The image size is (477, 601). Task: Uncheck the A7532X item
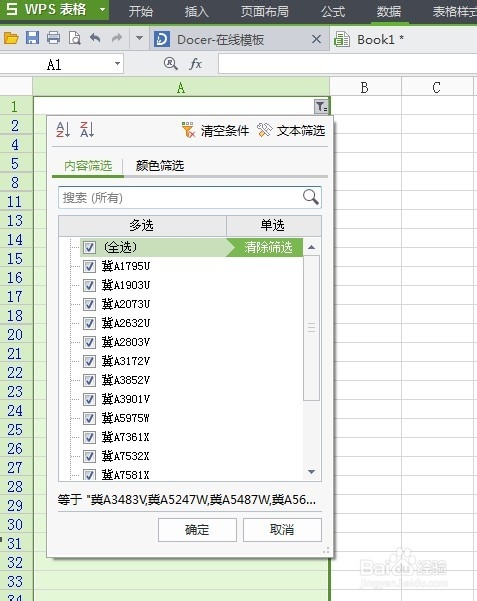click(x=89, y=456)
